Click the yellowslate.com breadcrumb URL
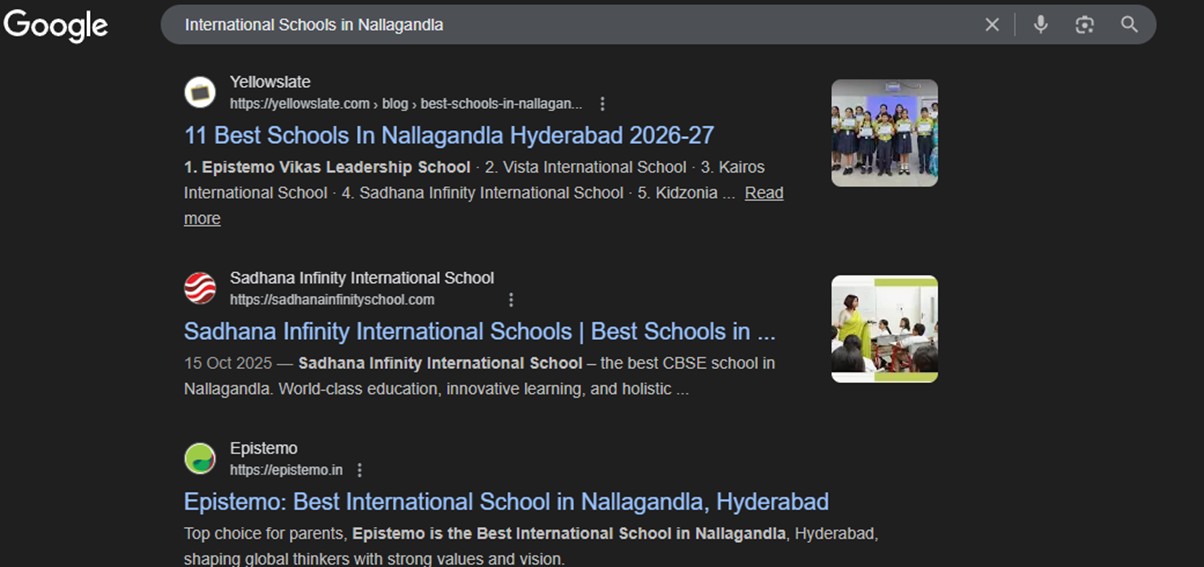1204x567 pixels. [x=405, y=104]
